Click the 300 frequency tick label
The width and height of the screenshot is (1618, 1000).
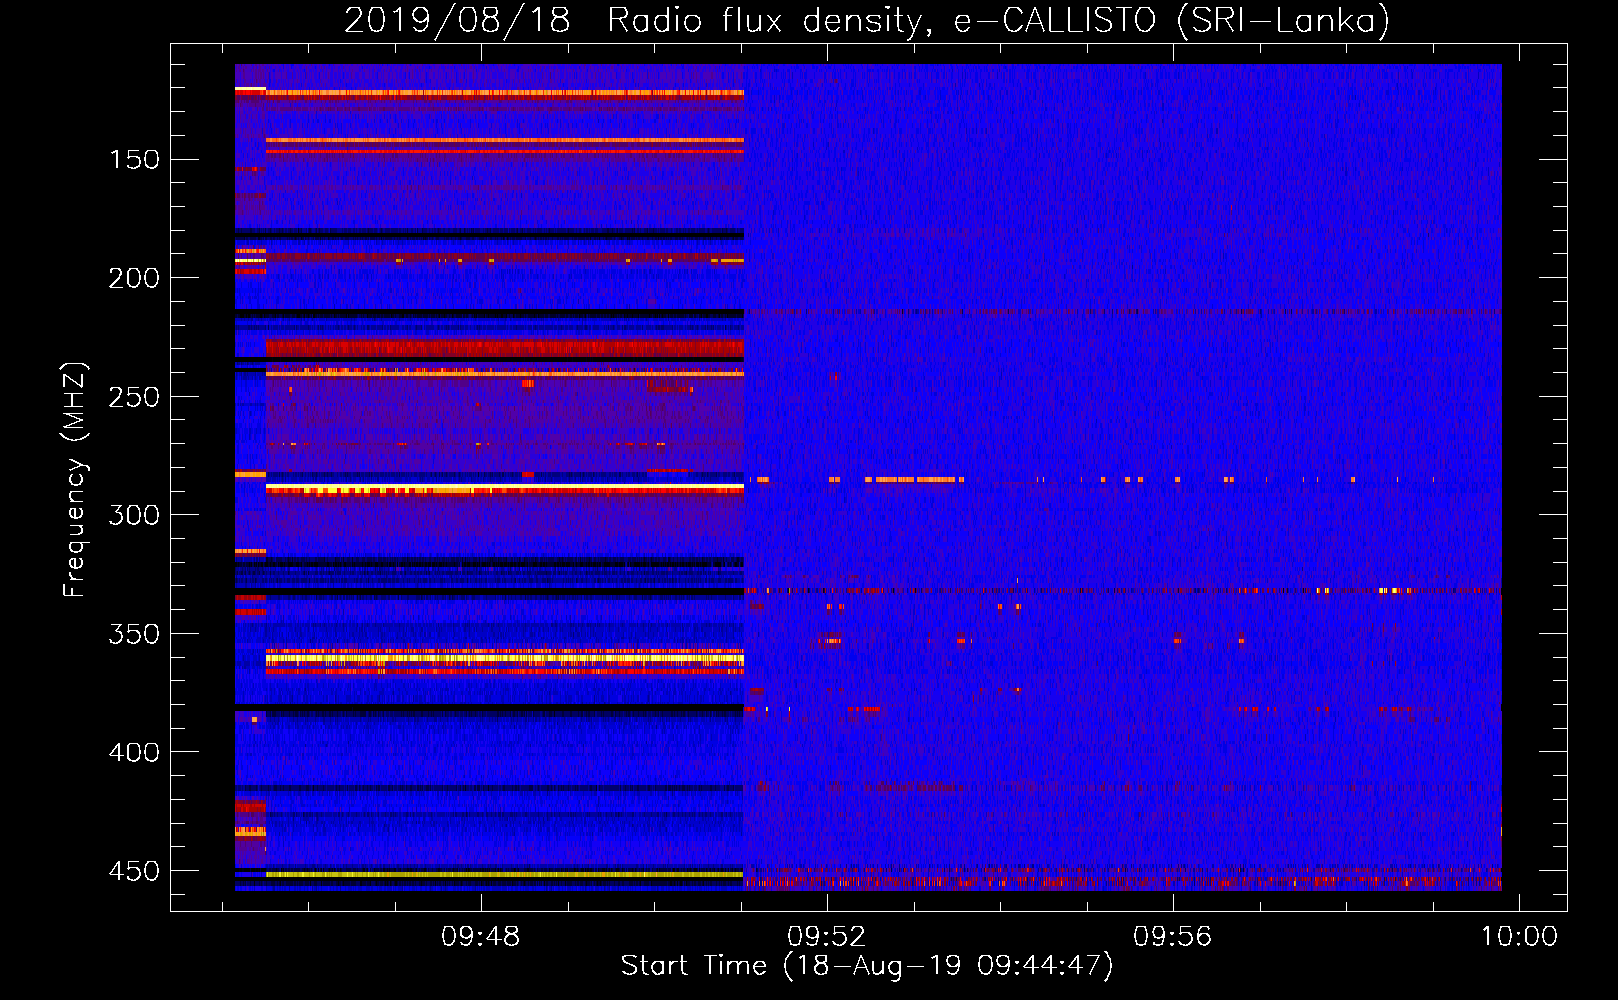point(134,515)
